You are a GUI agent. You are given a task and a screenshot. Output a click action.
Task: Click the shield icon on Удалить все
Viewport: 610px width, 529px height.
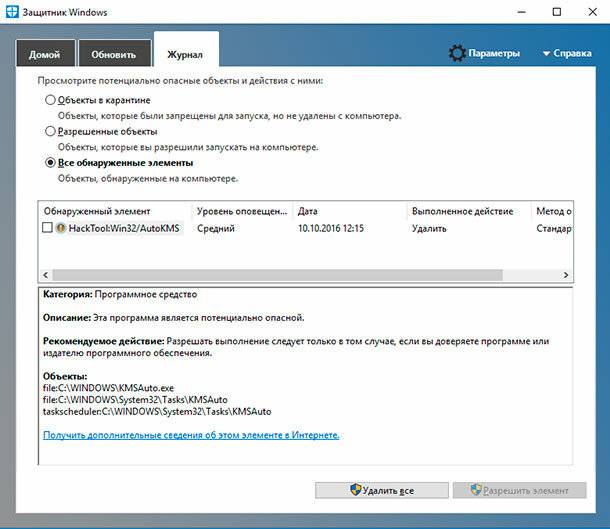pos(356,490)
